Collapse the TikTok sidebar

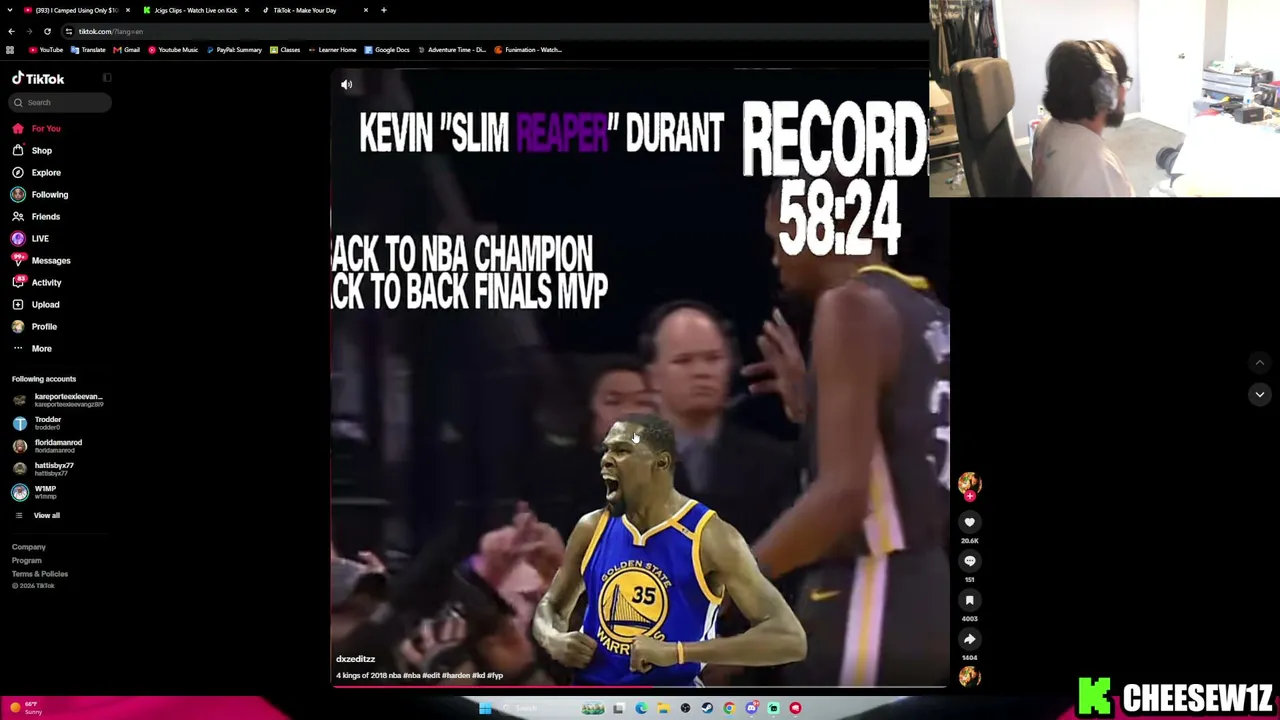point(107,78)
